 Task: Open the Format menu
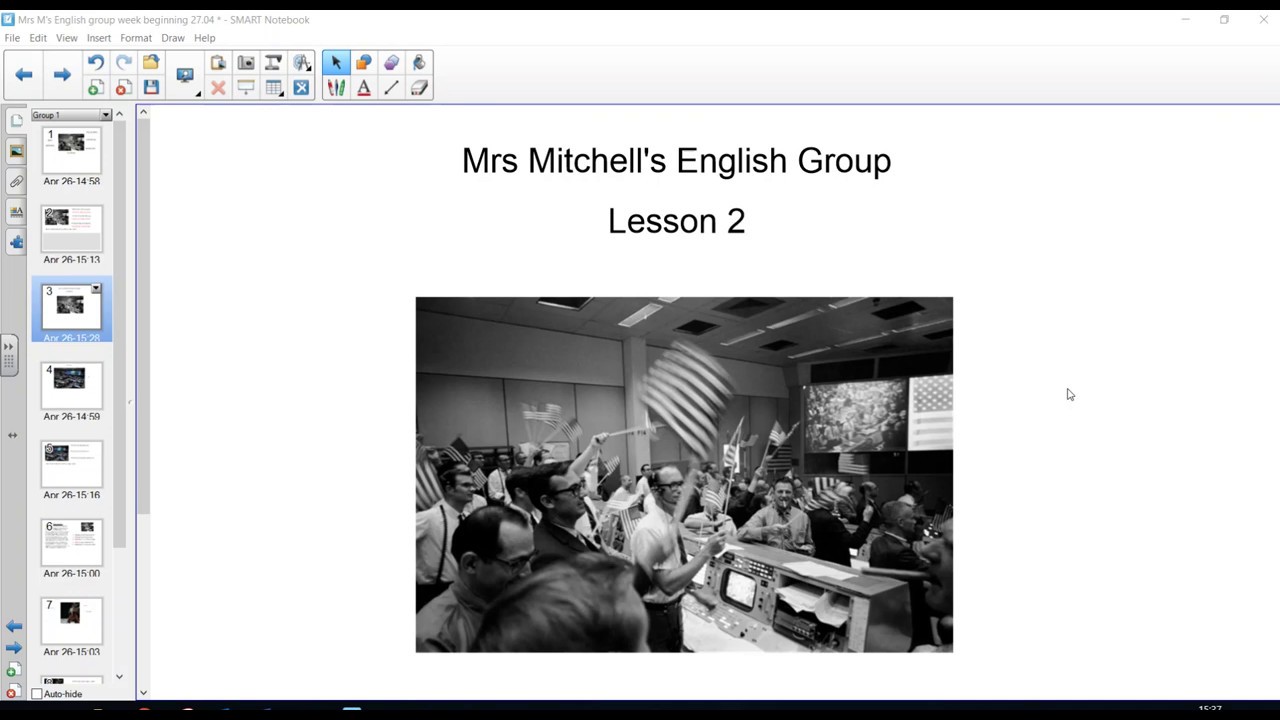click(136, 38)
